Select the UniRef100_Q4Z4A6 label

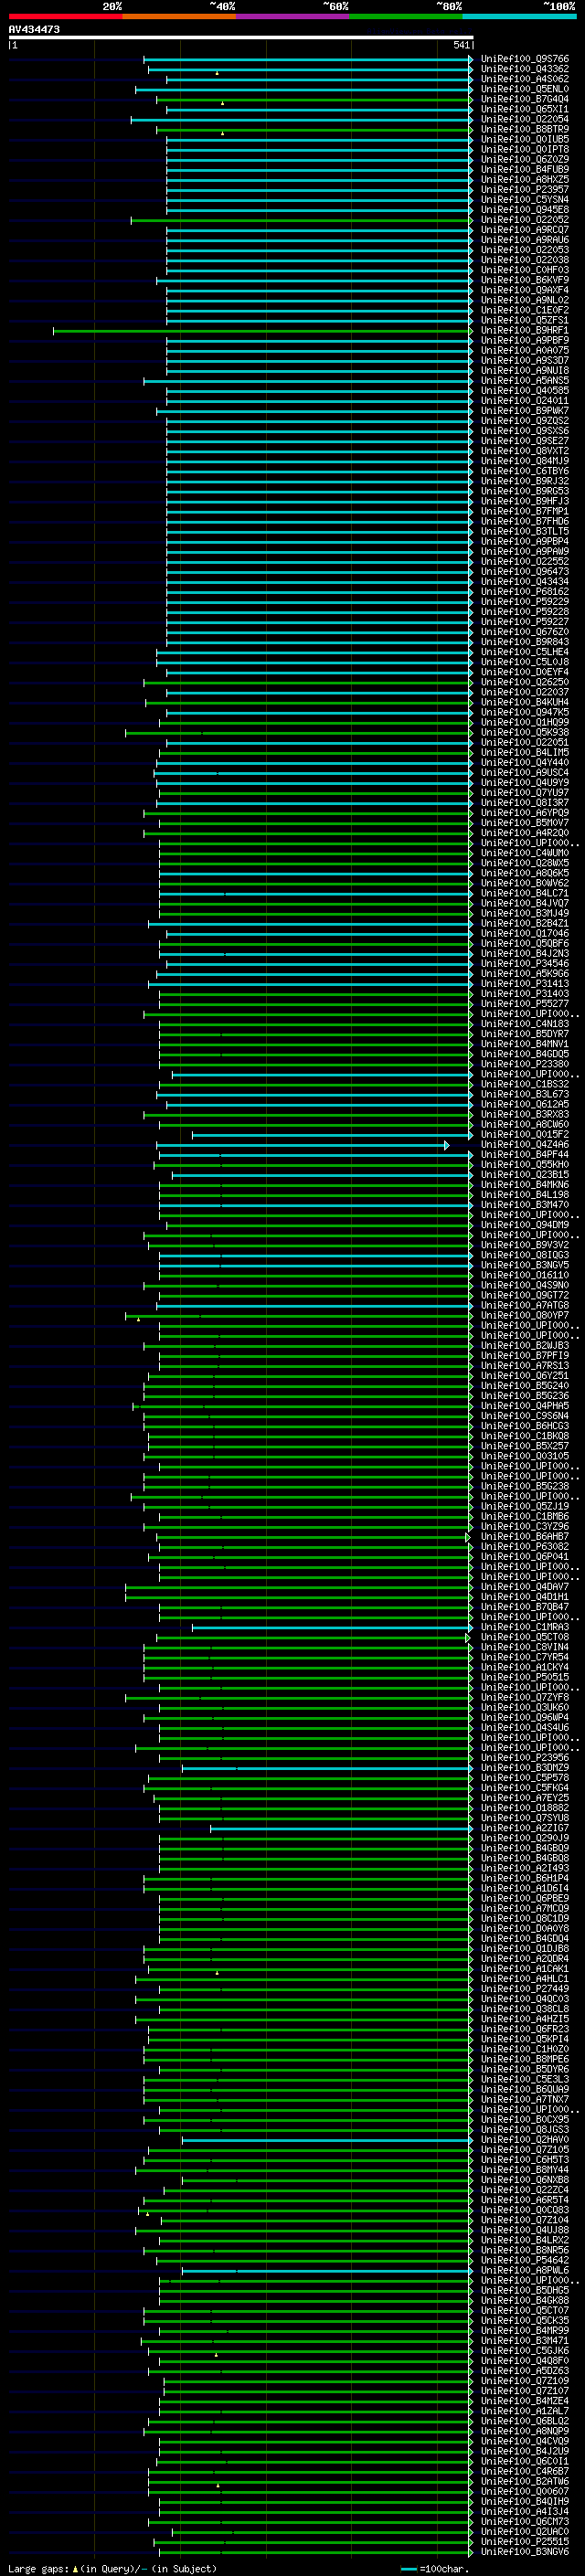[x=525, y=1145]
